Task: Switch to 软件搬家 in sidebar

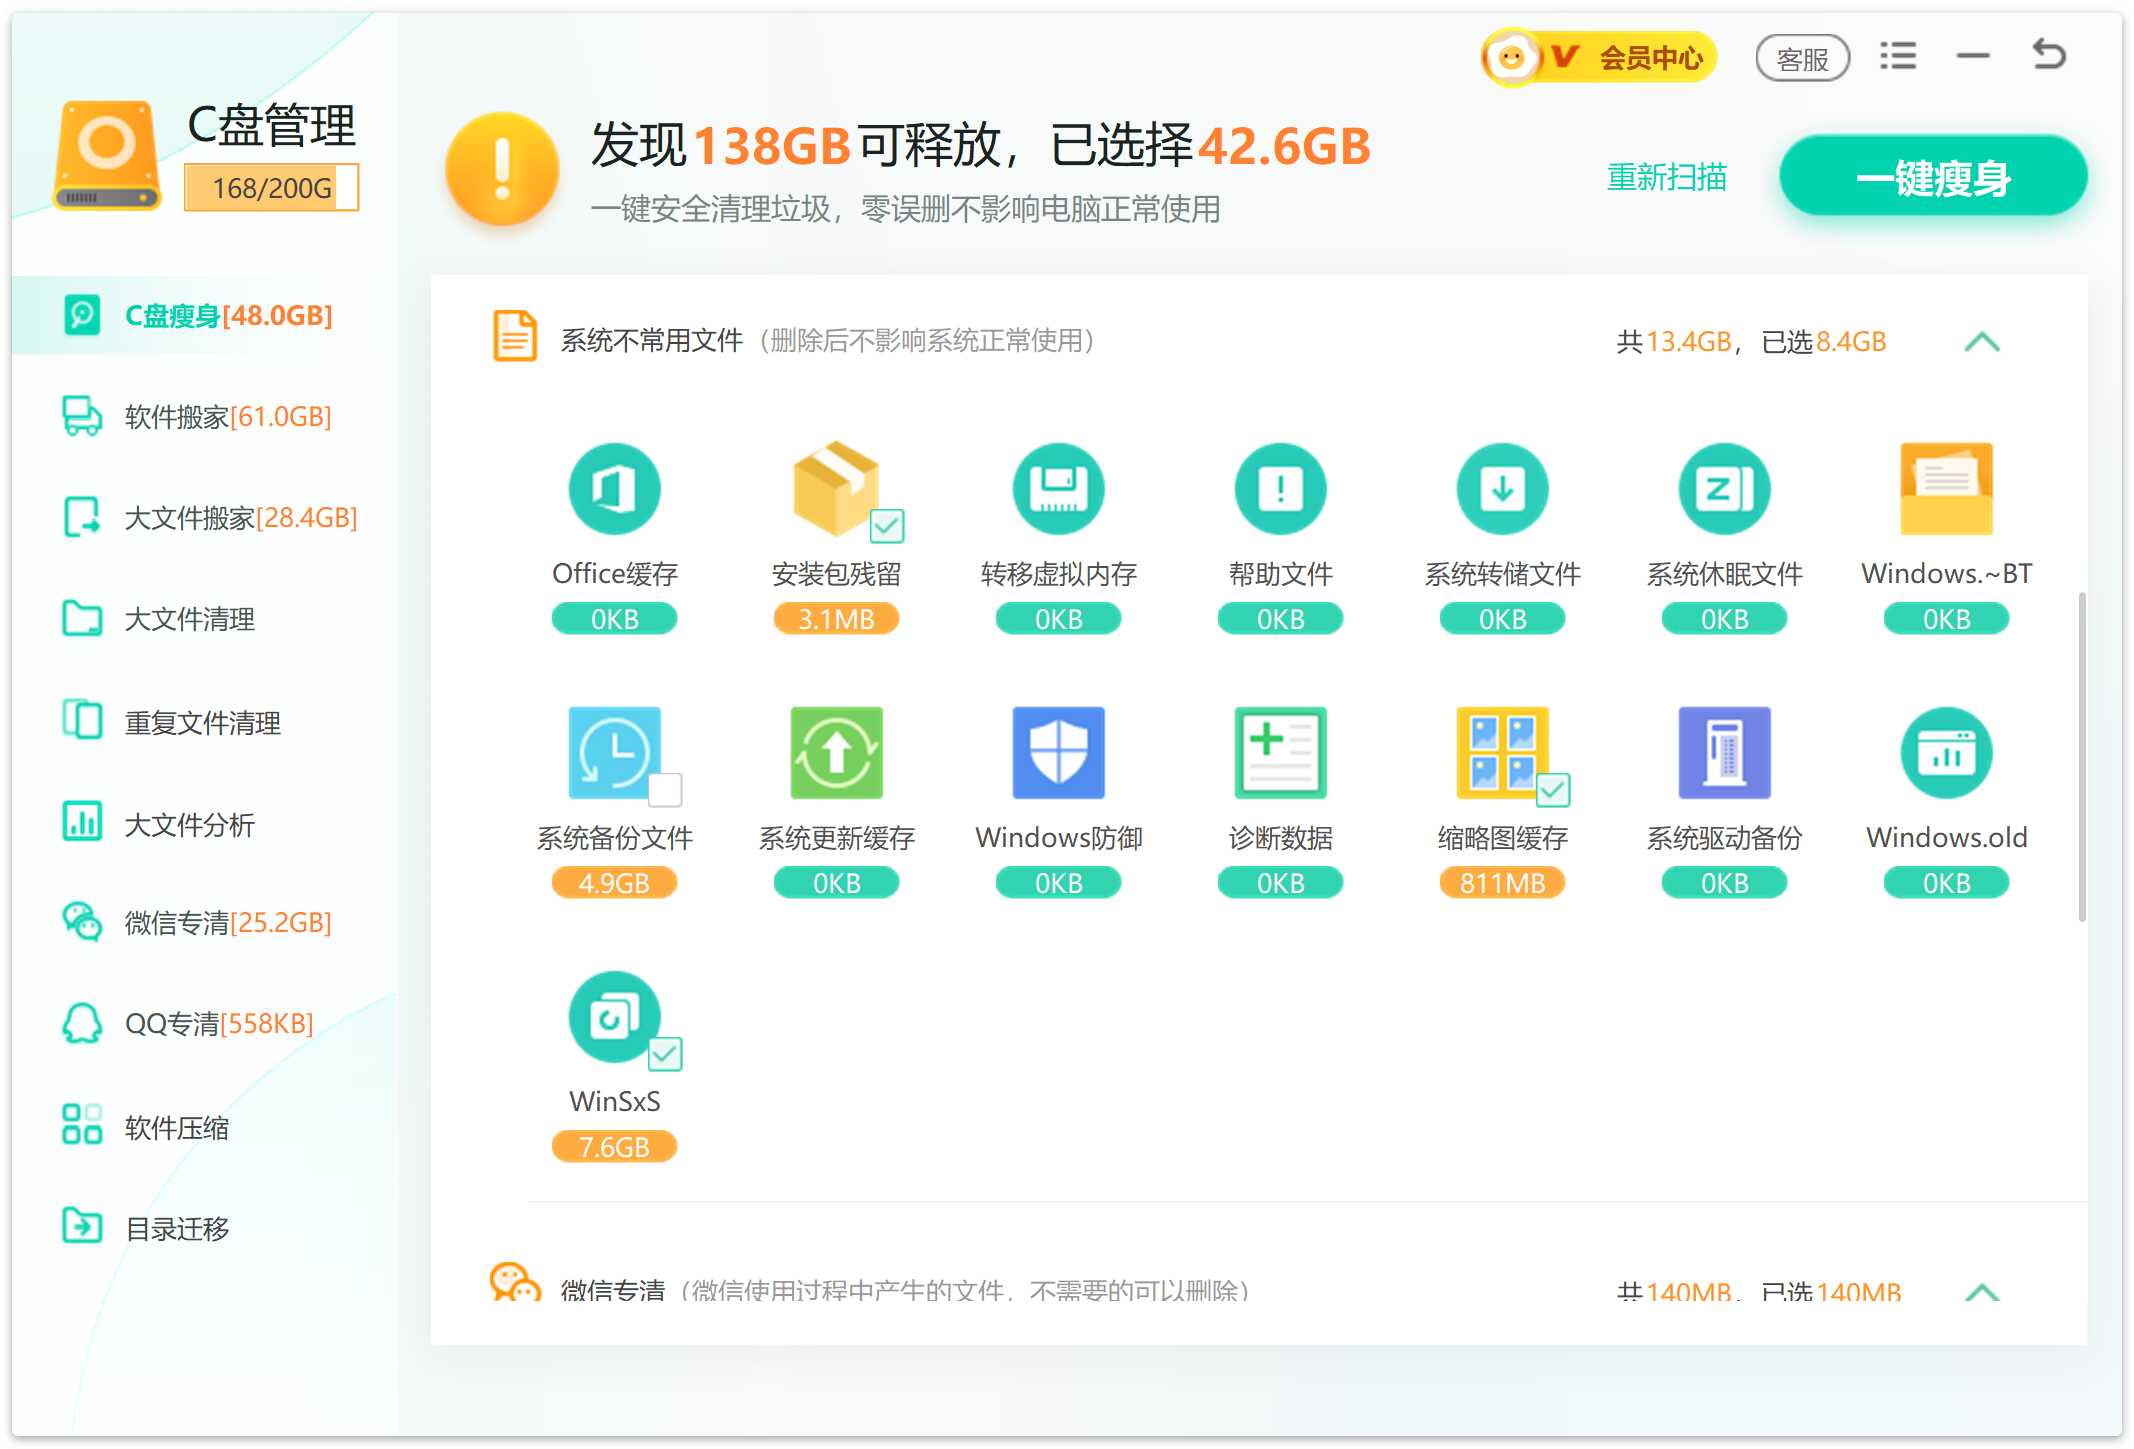Action: tap(204, 416)
